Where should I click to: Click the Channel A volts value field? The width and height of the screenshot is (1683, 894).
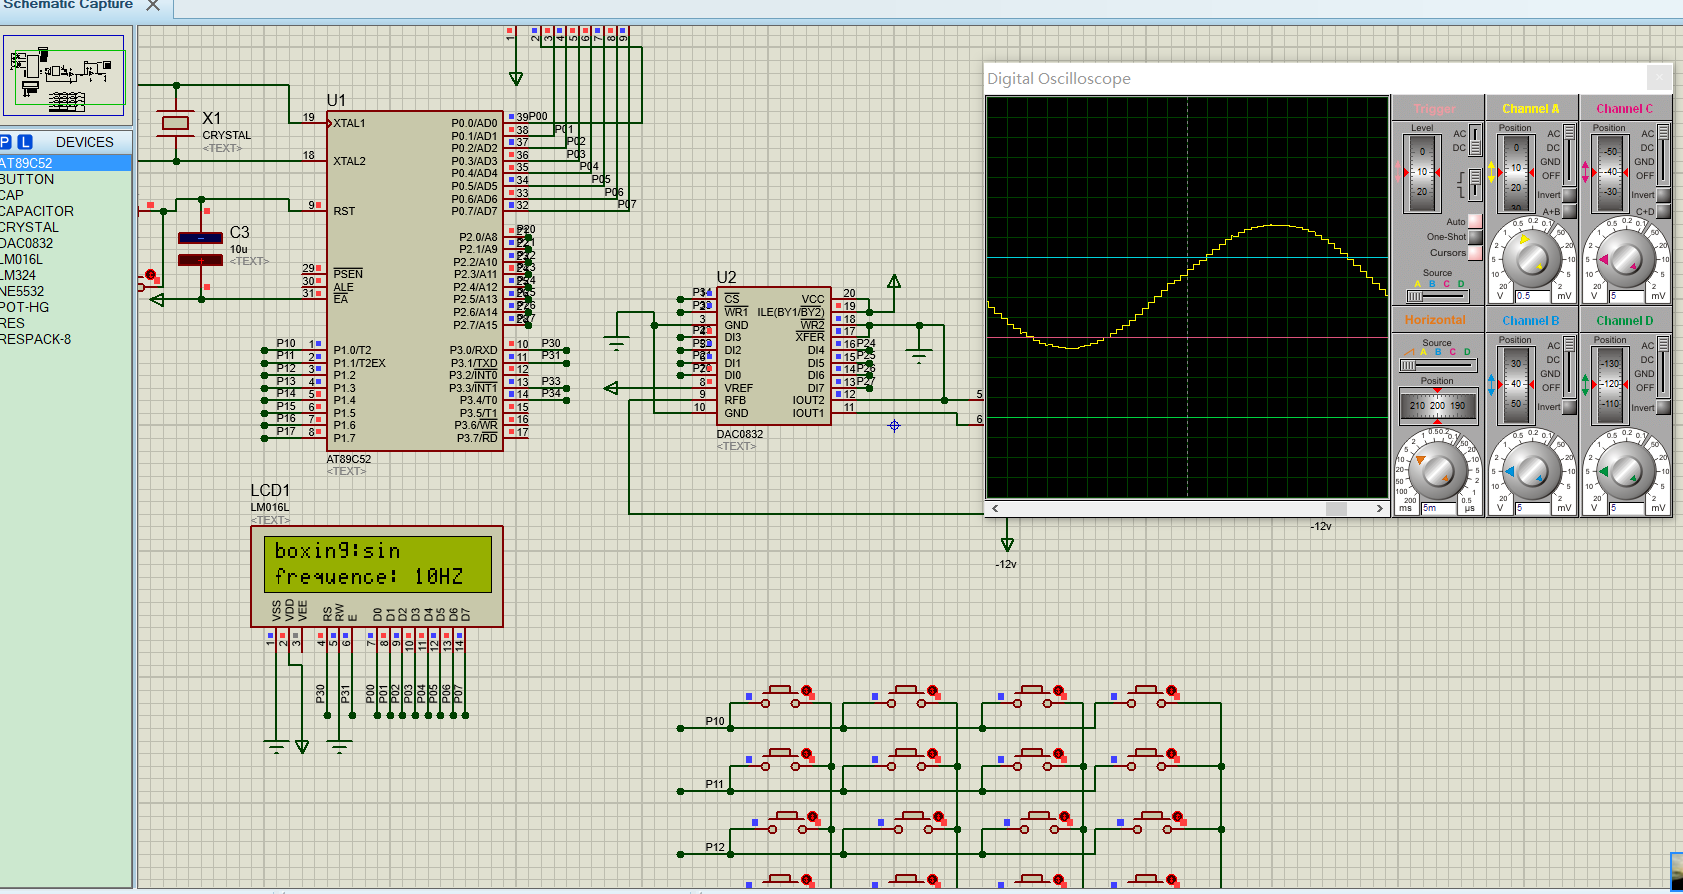(1534, 296)
